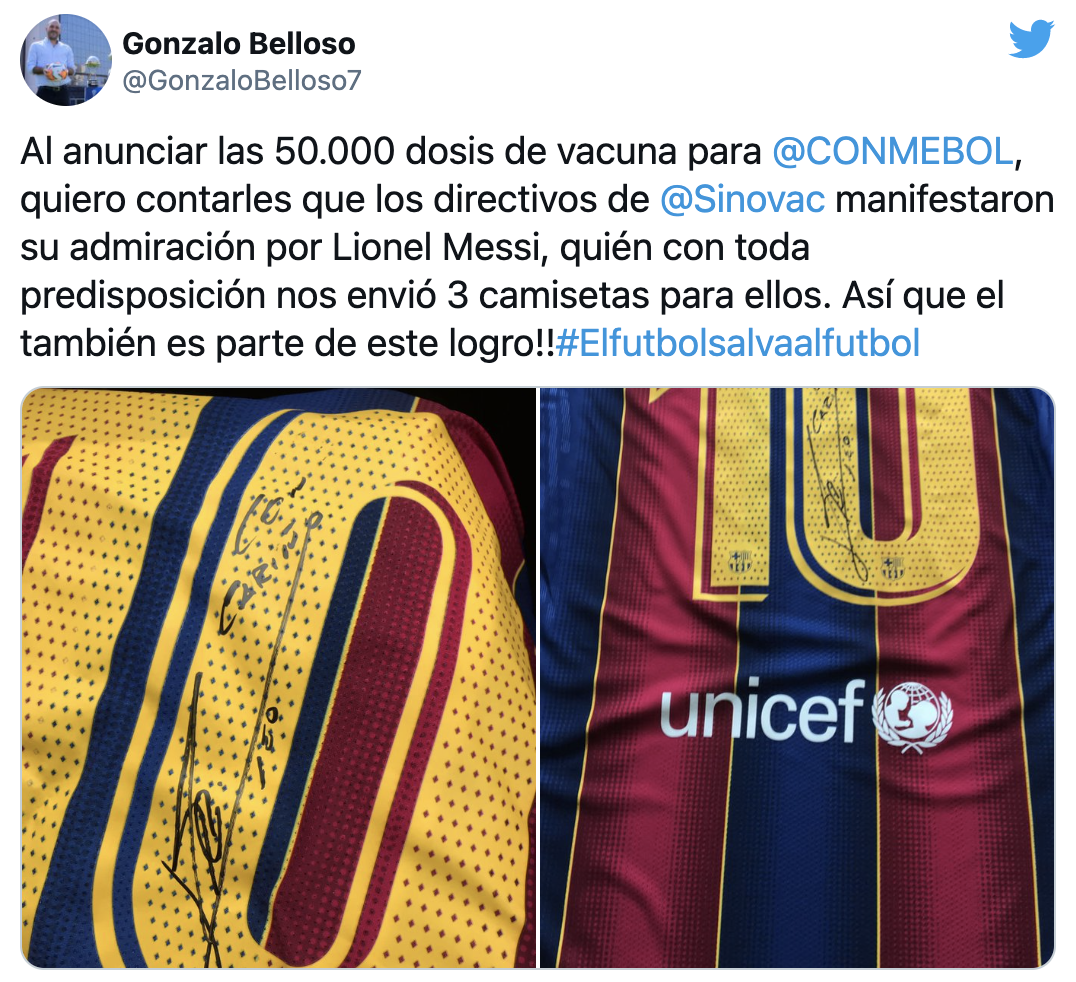Open the @CONMEBOL mention link
The width and height of the screenshot is (1076, 982).
893,152
